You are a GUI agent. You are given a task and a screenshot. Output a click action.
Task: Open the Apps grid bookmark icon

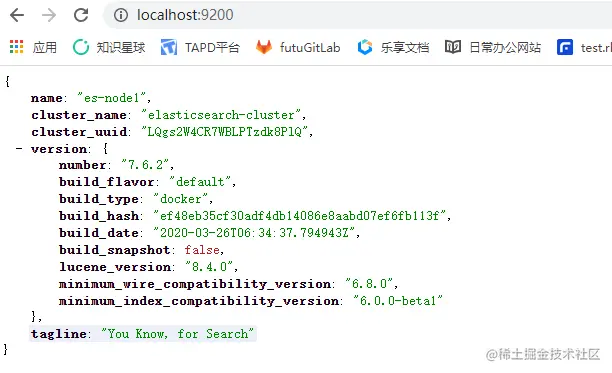[x=16, y=47]
